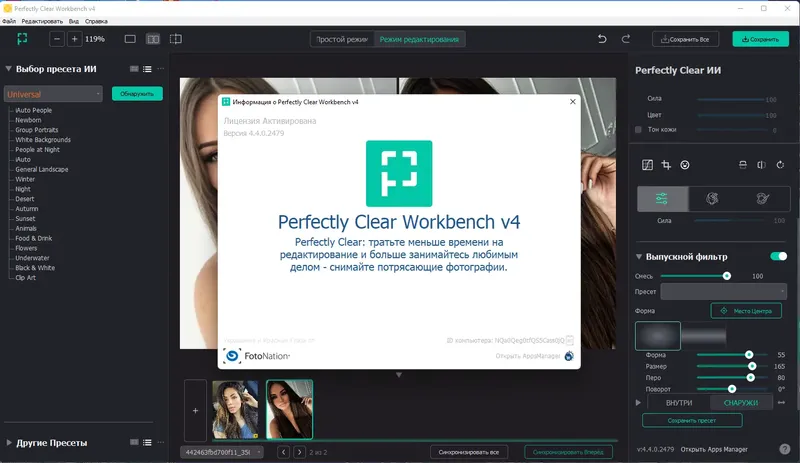Open the adjustments sliders tab
Viewport: 800px width, 463px height.
click(662, 199)
